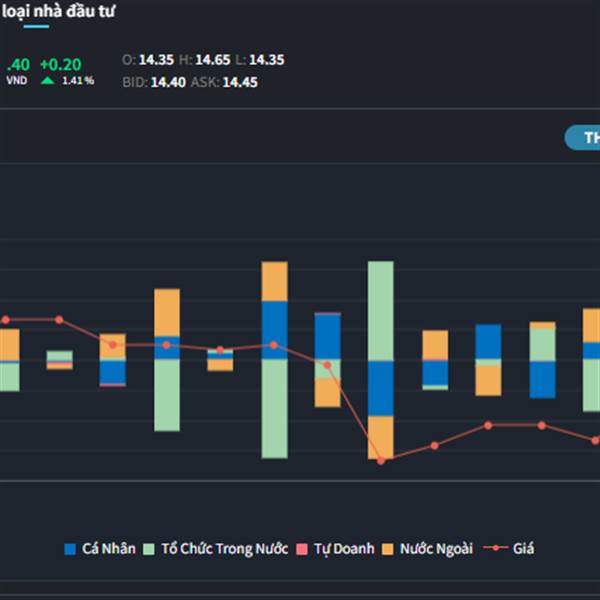600x600 pixels.
Task: Click the ASK price 14.45
Action: coord(240,83)
